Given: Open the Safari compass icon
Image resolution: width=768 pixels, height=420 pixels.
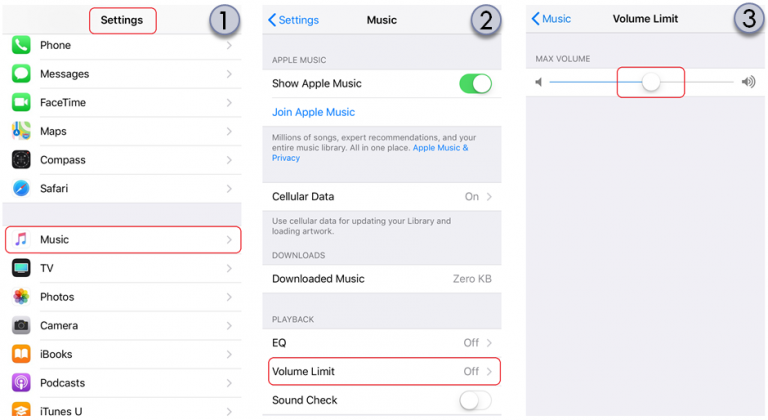Looking at the screenshot, I should point(21,188).
